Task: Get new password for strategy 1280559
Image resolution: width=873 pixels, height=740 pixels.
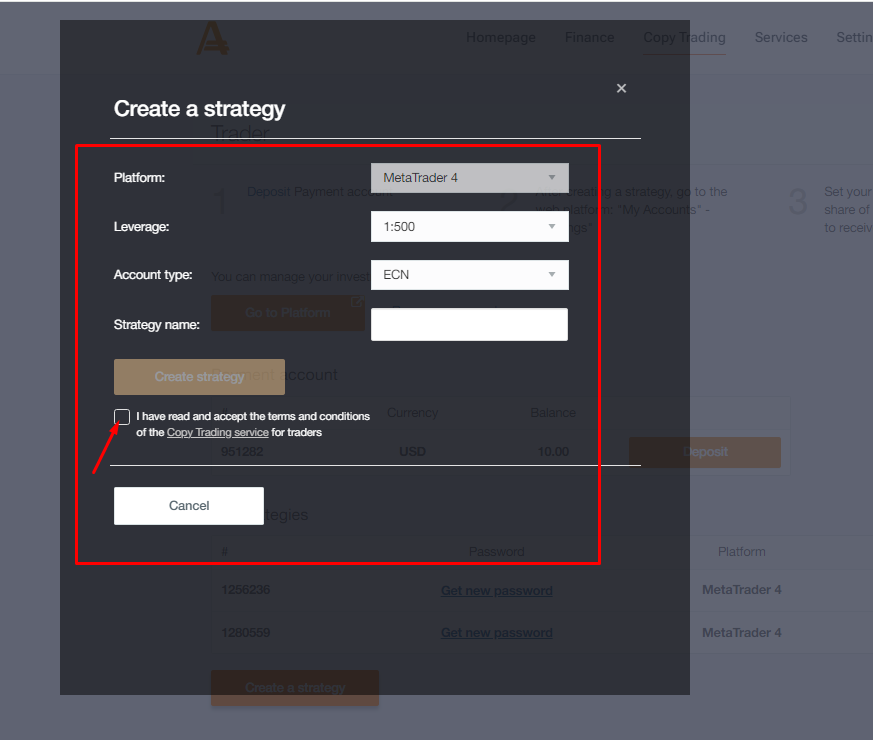Action: [x=496, y=633]
